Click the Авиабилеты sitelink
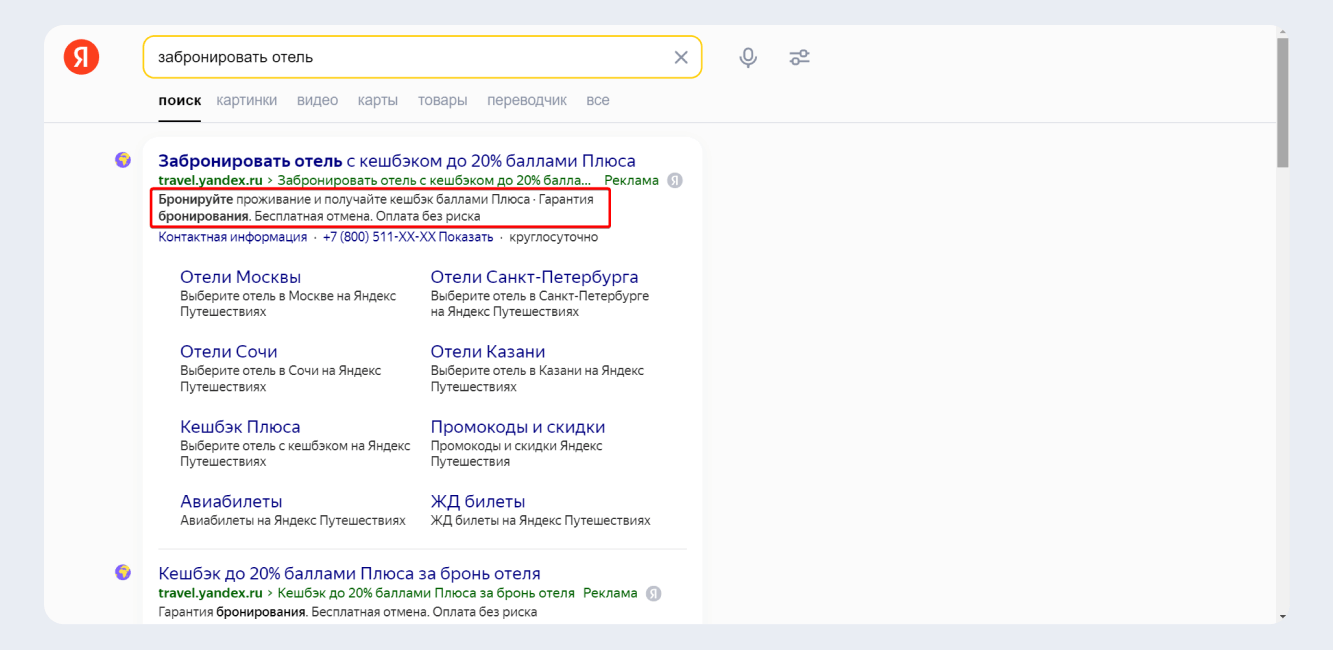Viewport: 1333px width, 650px height. [x=231, y=501]
